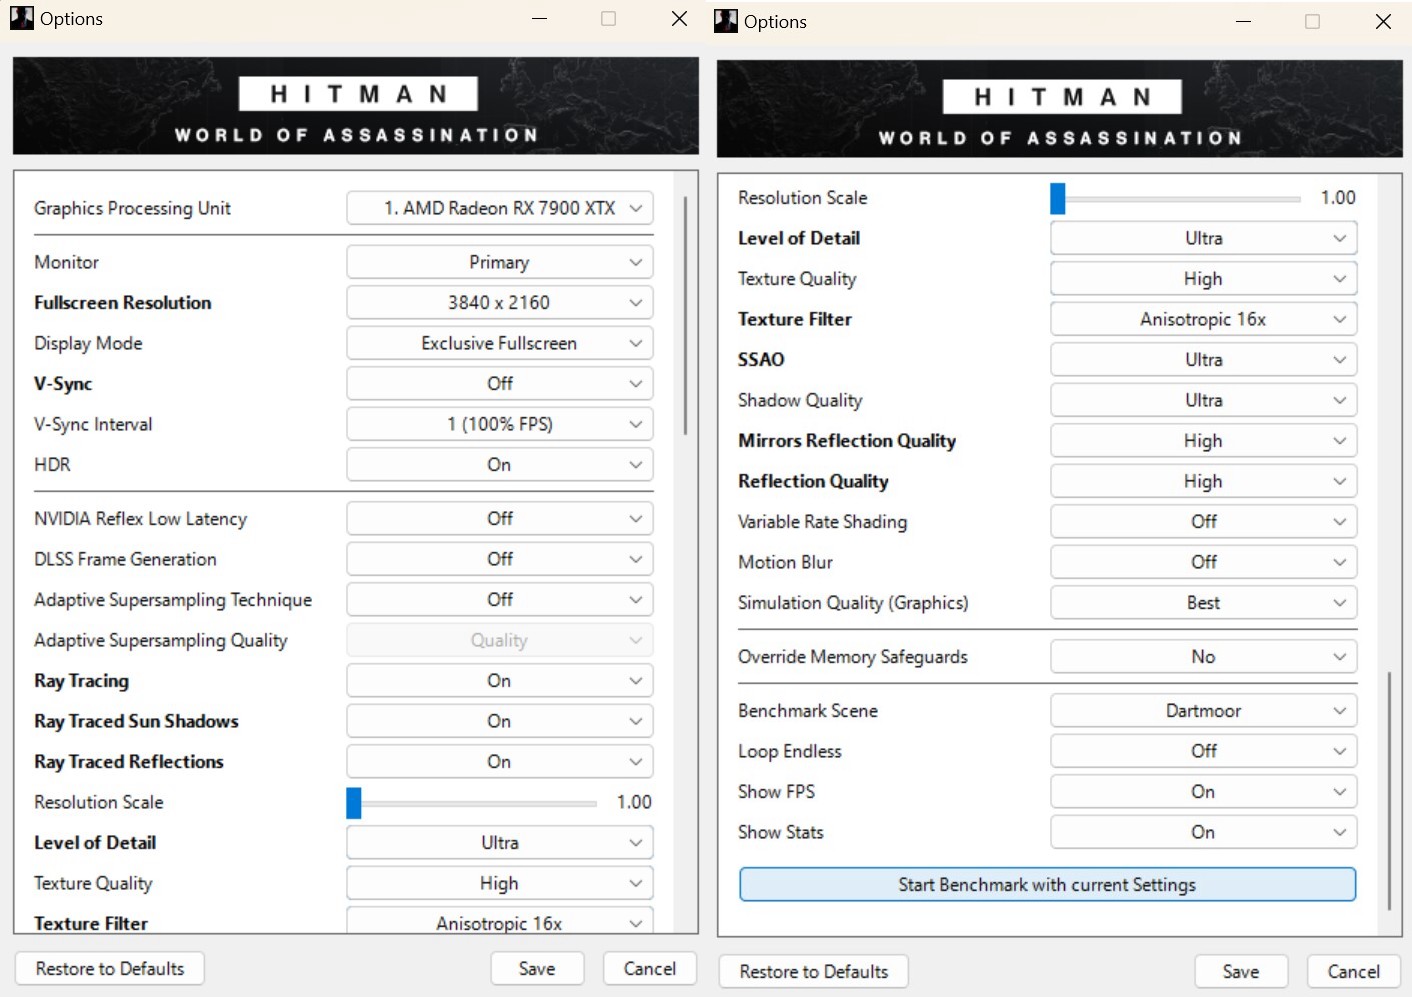Open the Ray Traced Sun Shadows dropdown
Screen dimensions: 1412x997
[500, 721]
